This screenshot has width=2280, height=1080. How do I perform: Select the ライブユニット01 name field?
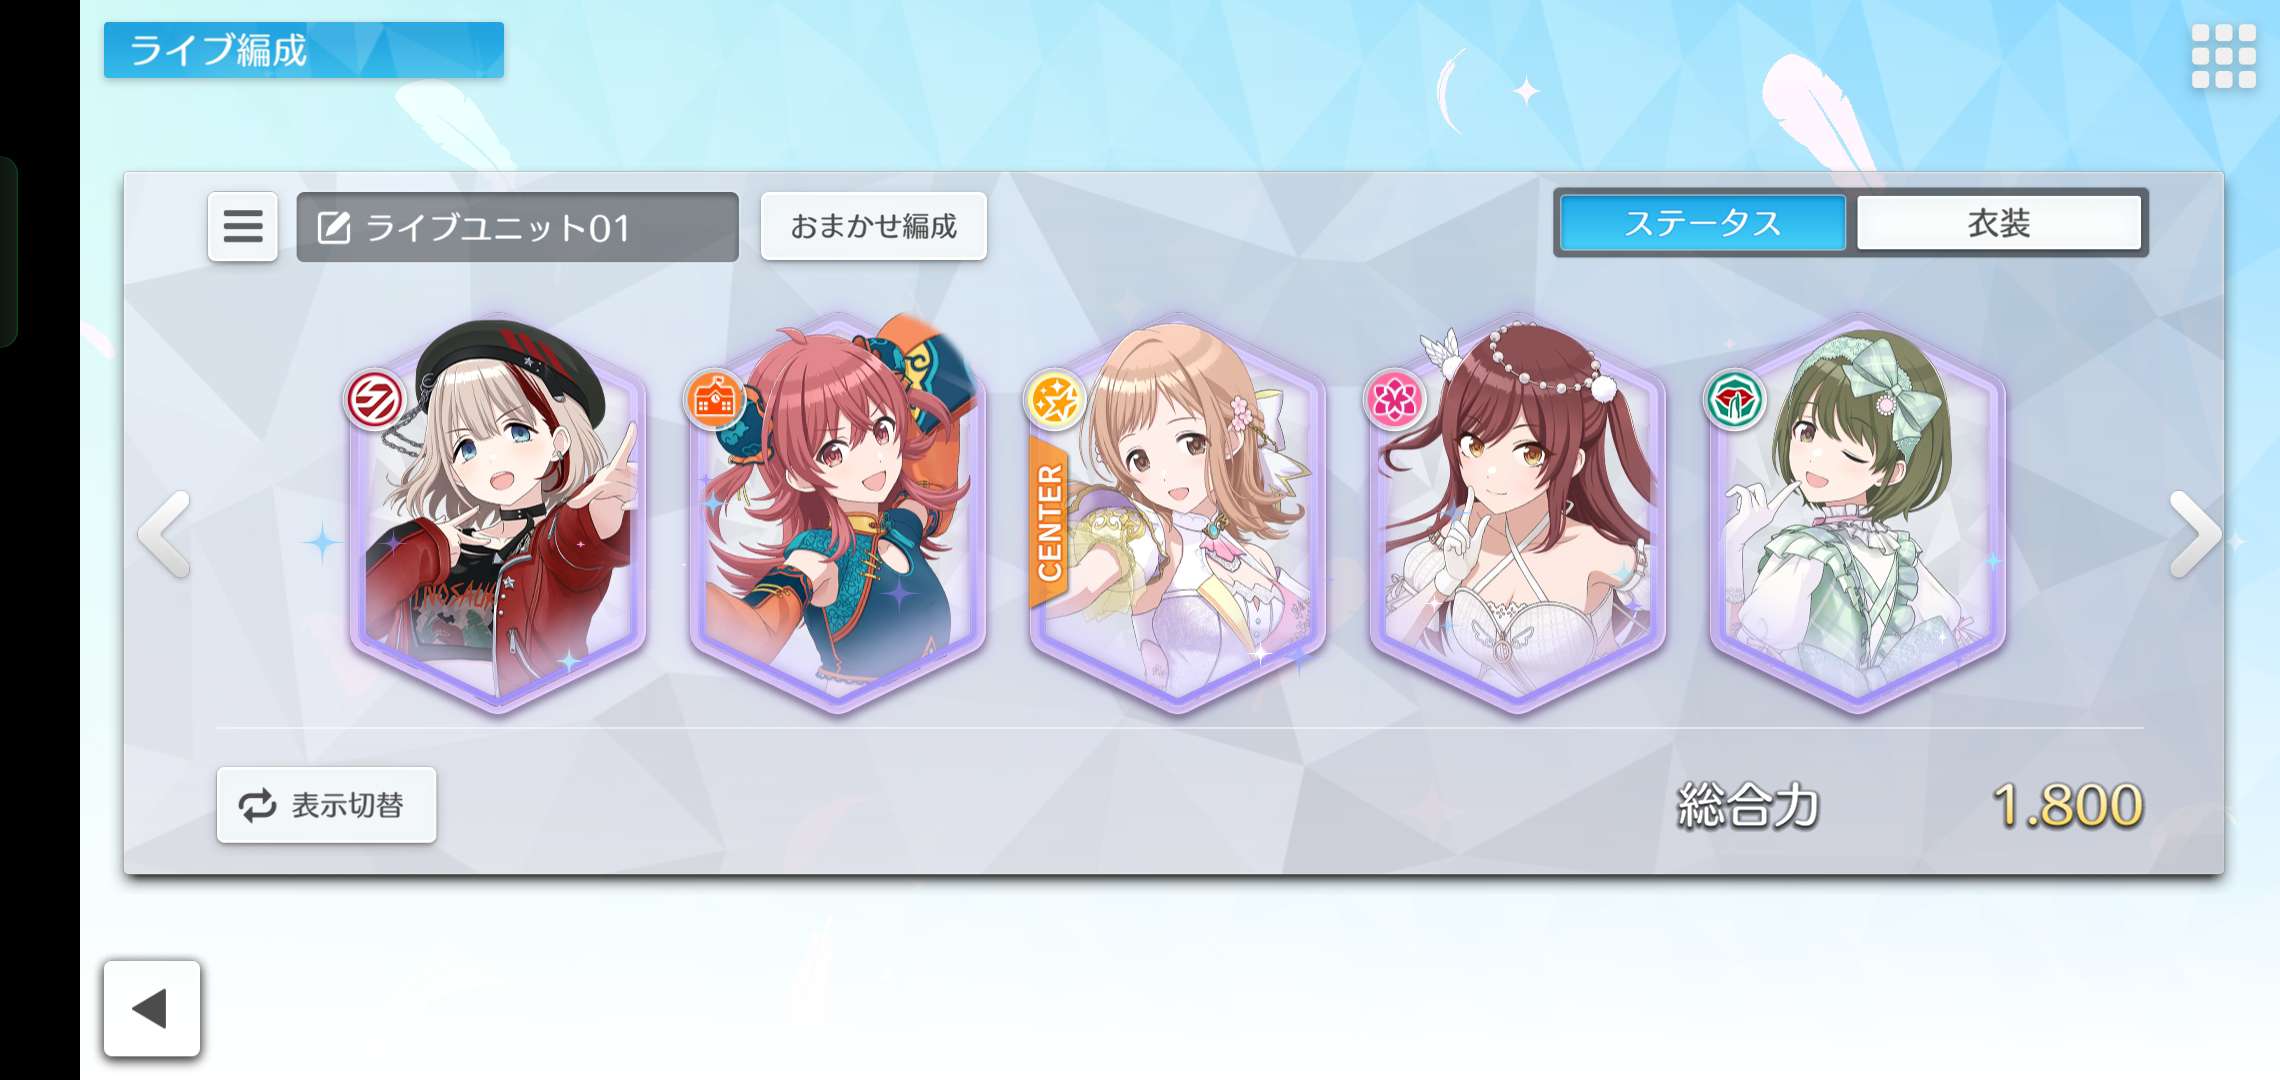[x=517, y=227]
